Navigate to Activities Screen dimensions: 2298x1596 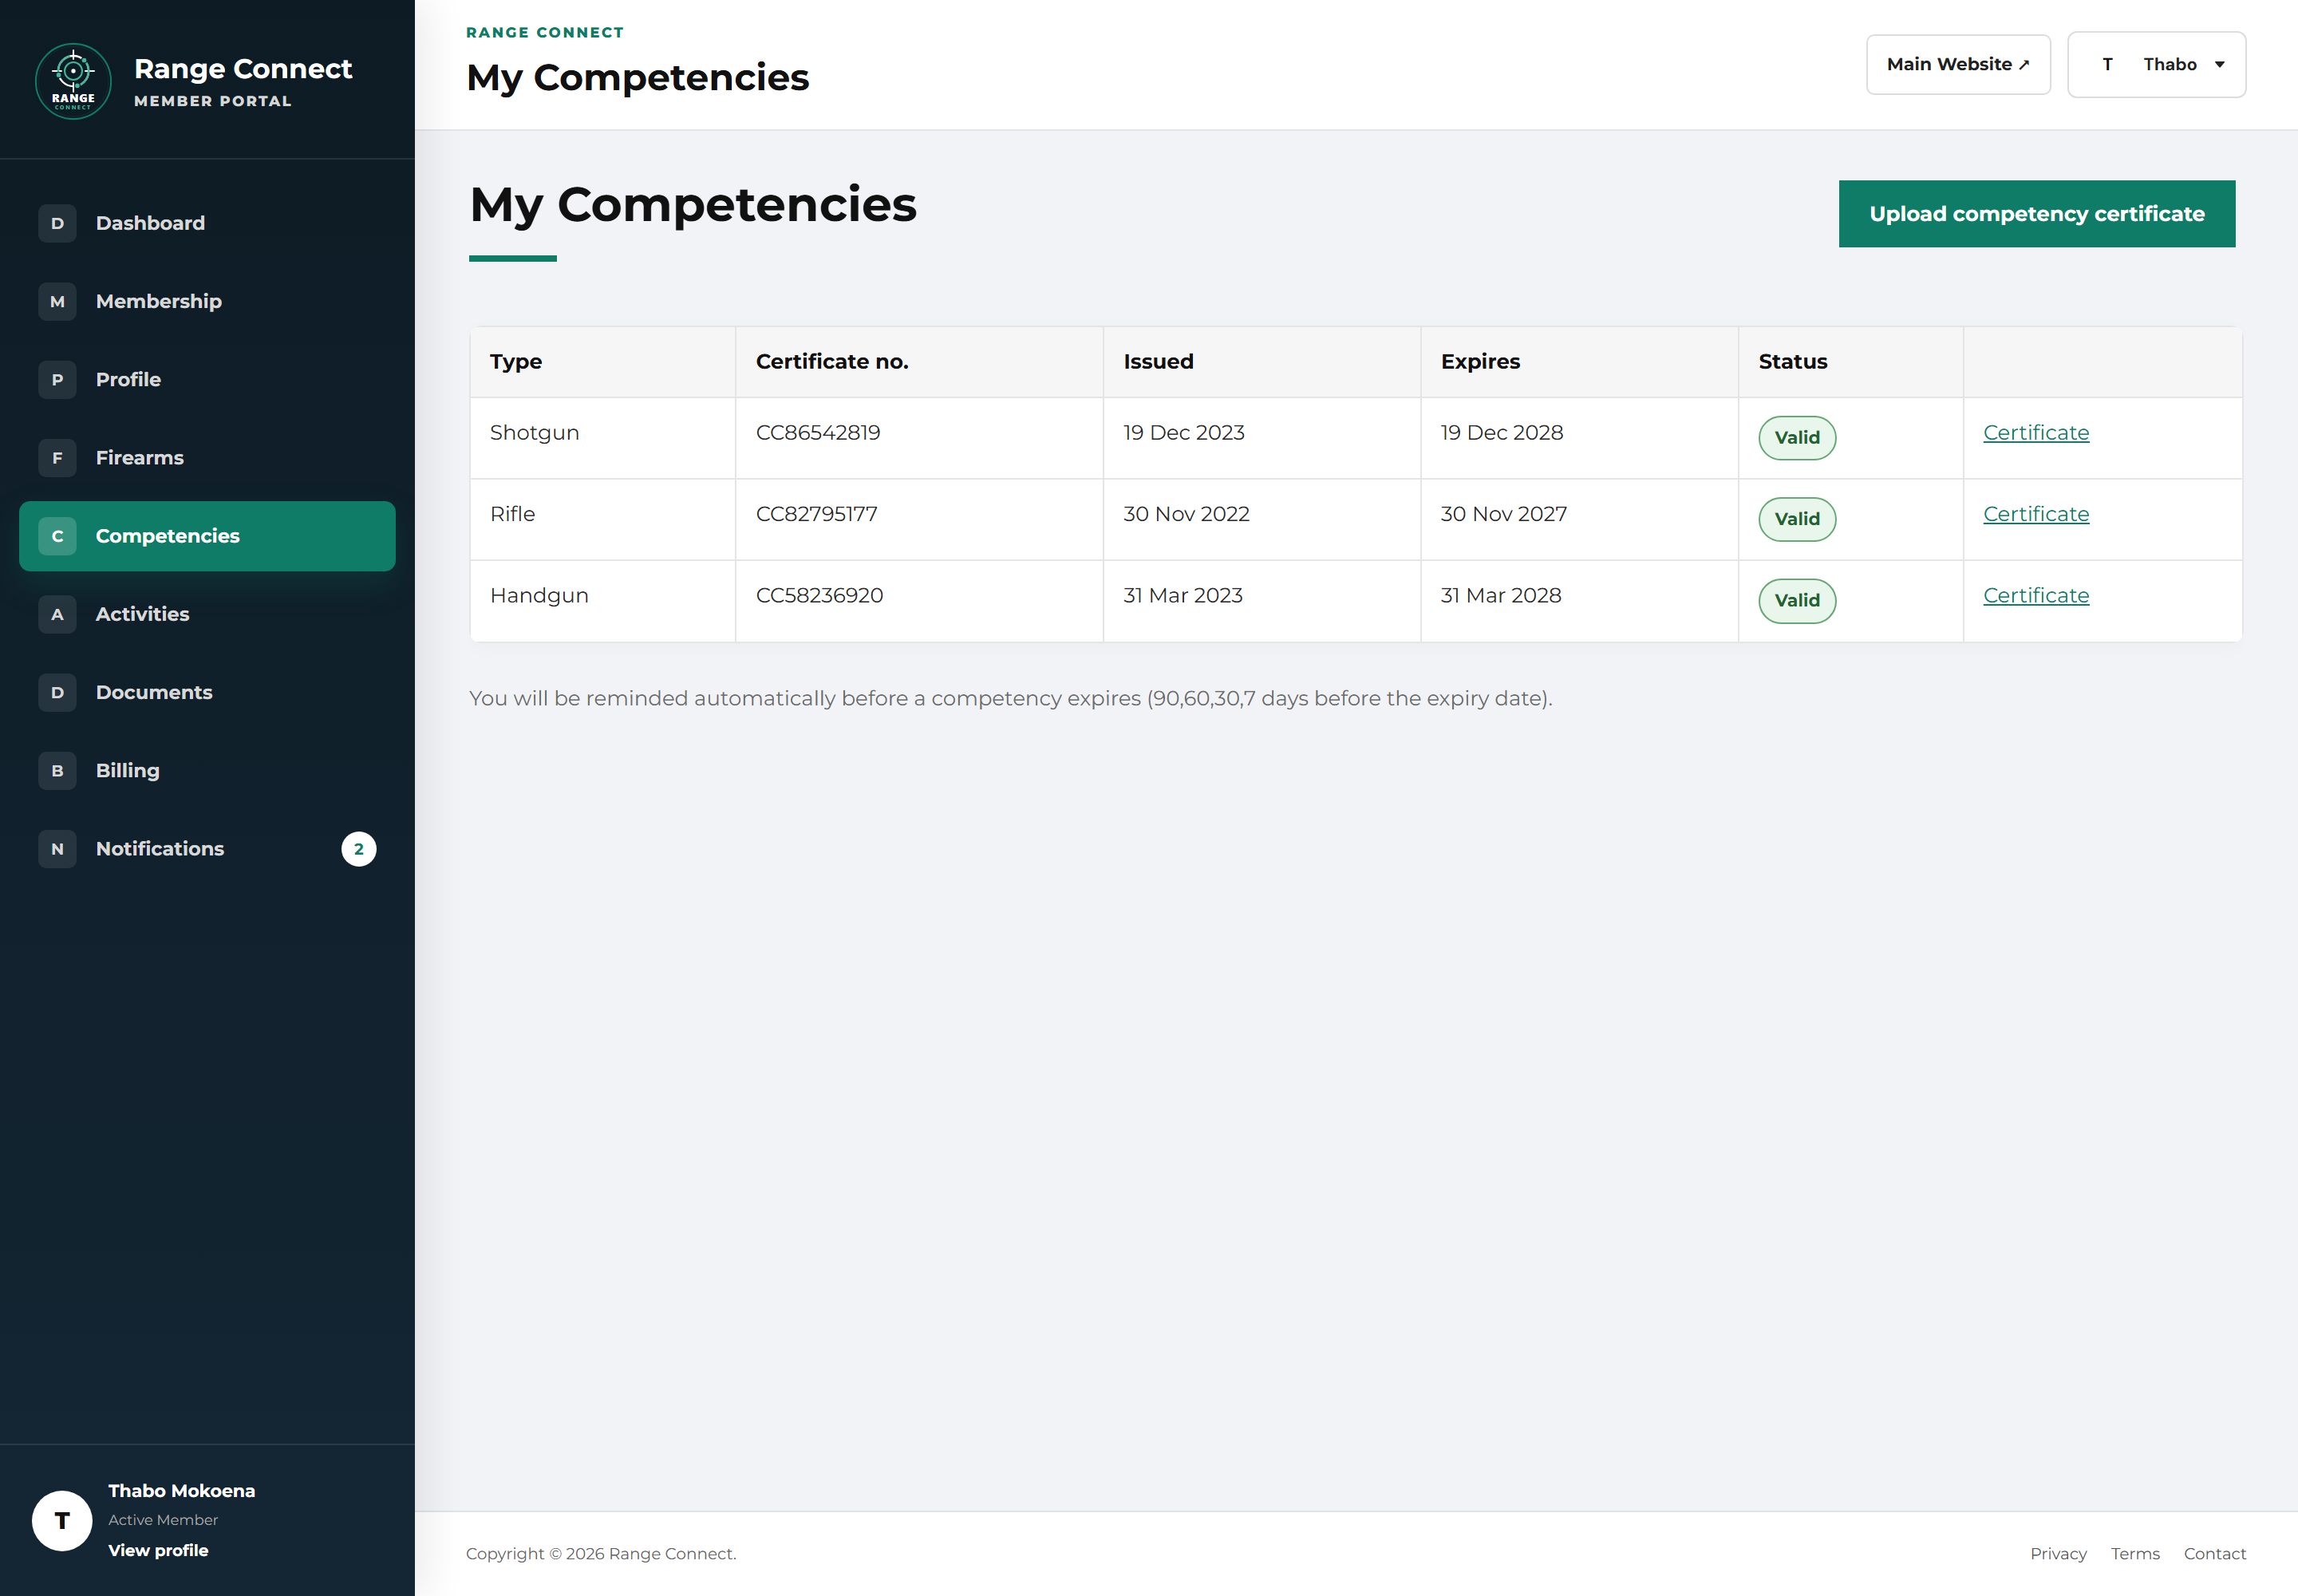pos(207,614)
